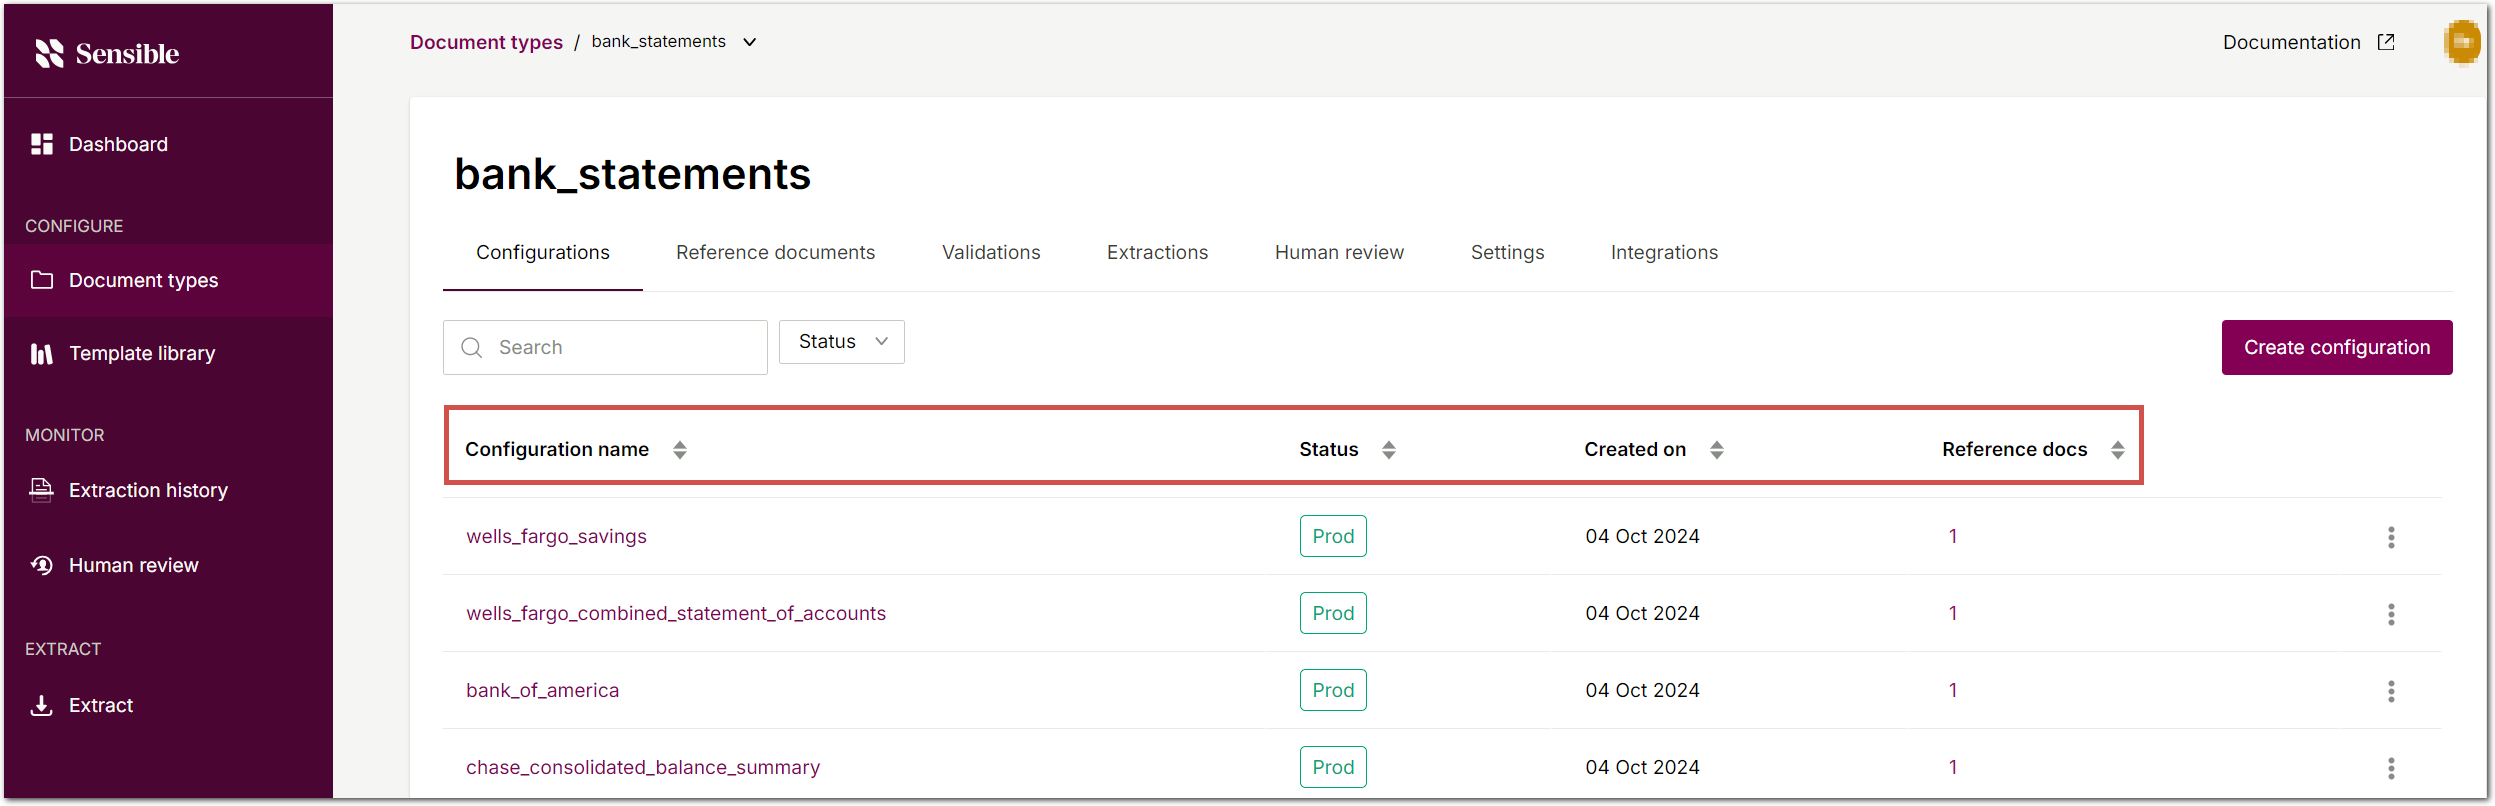Image resolution: width=2495 pixels, height=806 pixels.
Task: Click Create configuration button
Action: click(x=2337, y=347)
